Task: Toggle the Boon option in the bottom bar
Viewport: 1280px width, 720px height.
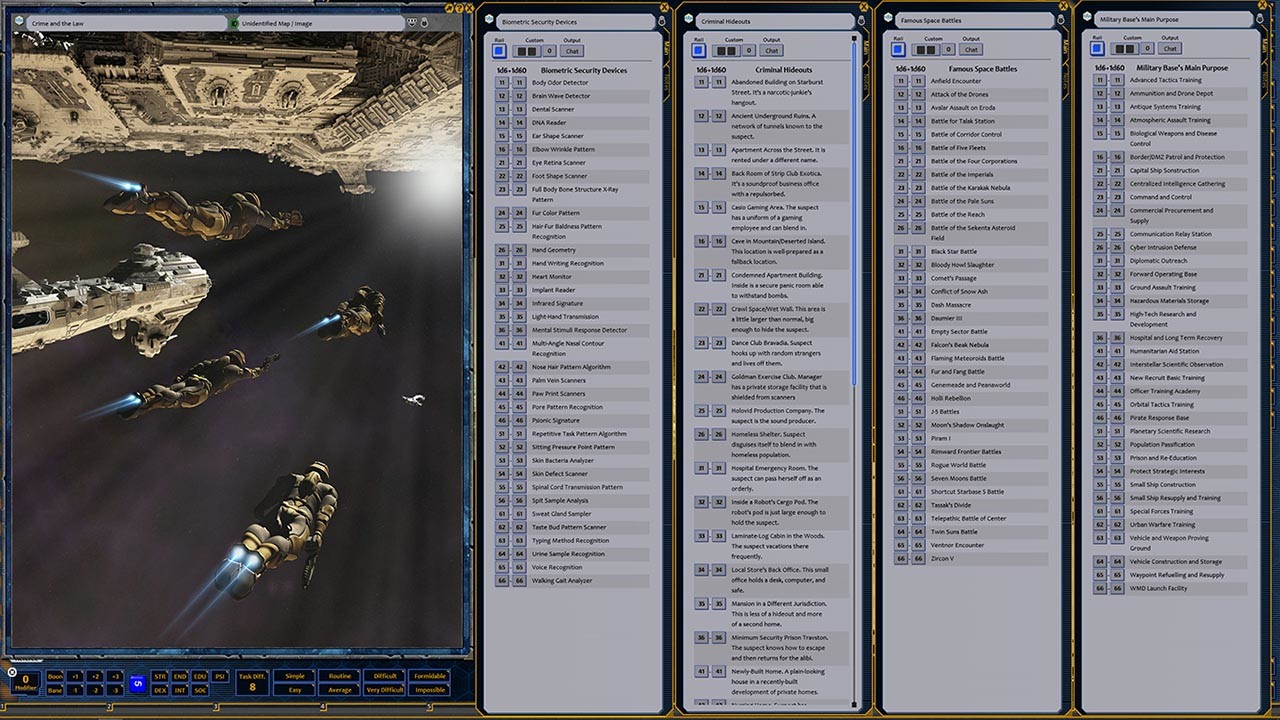Action: point(56,675)
